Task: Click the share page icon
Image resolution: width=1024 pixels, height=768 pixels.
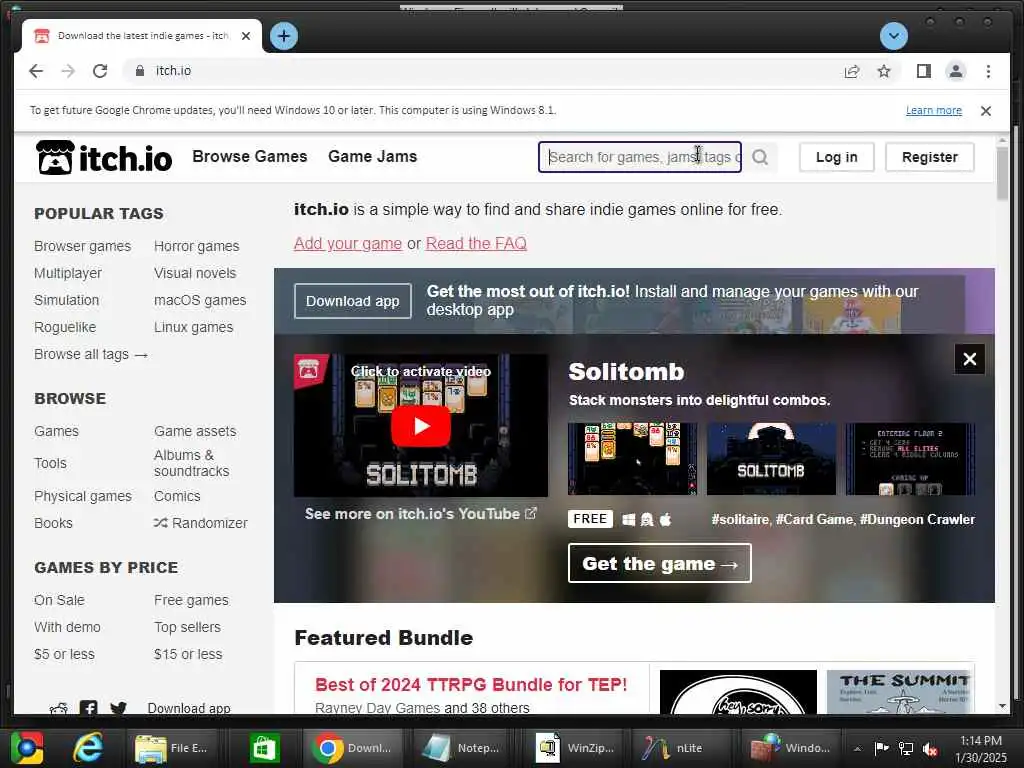Action: click(852, 71)
